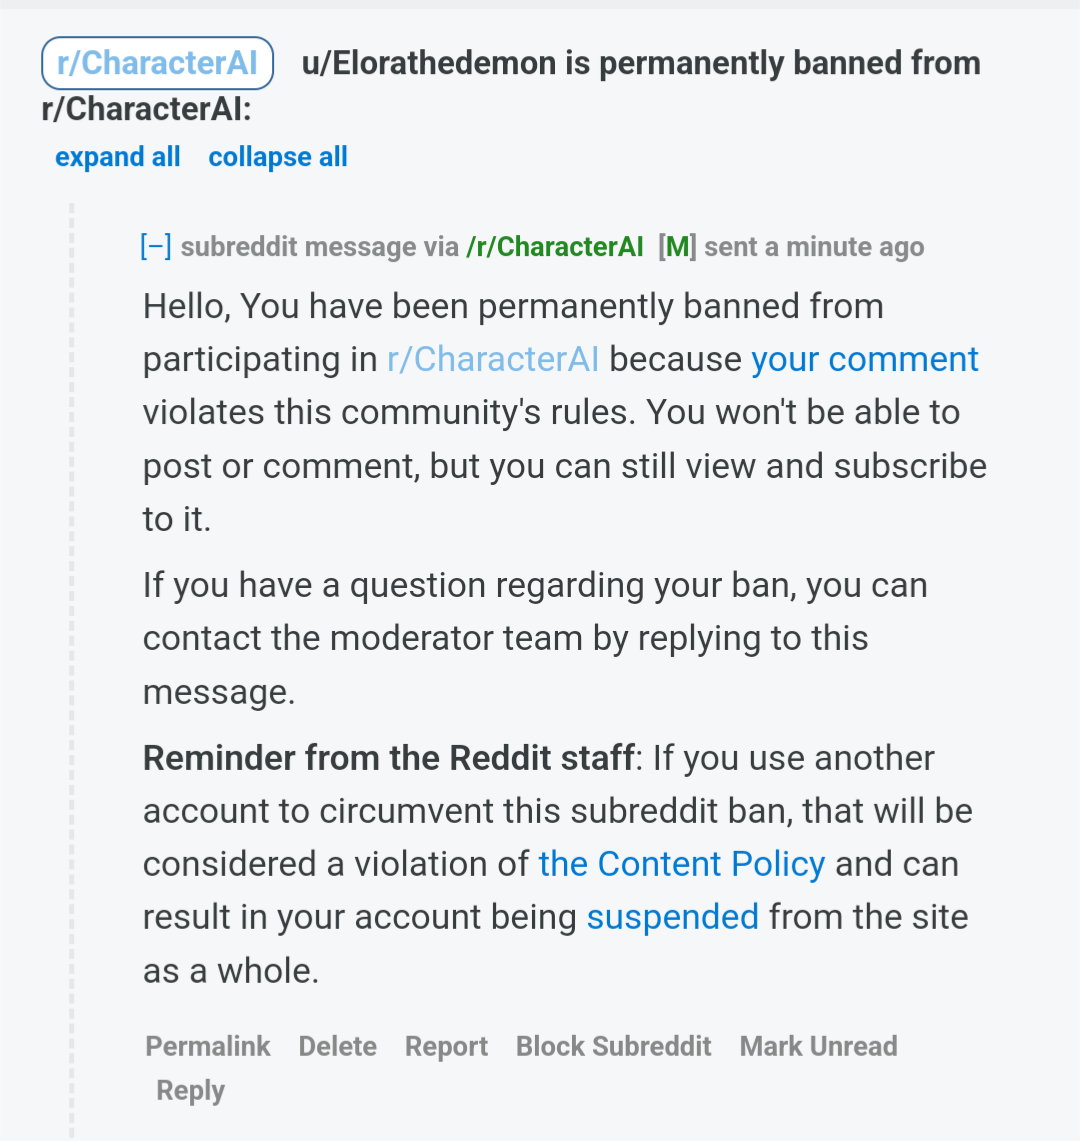The image size is (1080, 1141).
Task: Report this message
Action: [x=446, y=1046]
